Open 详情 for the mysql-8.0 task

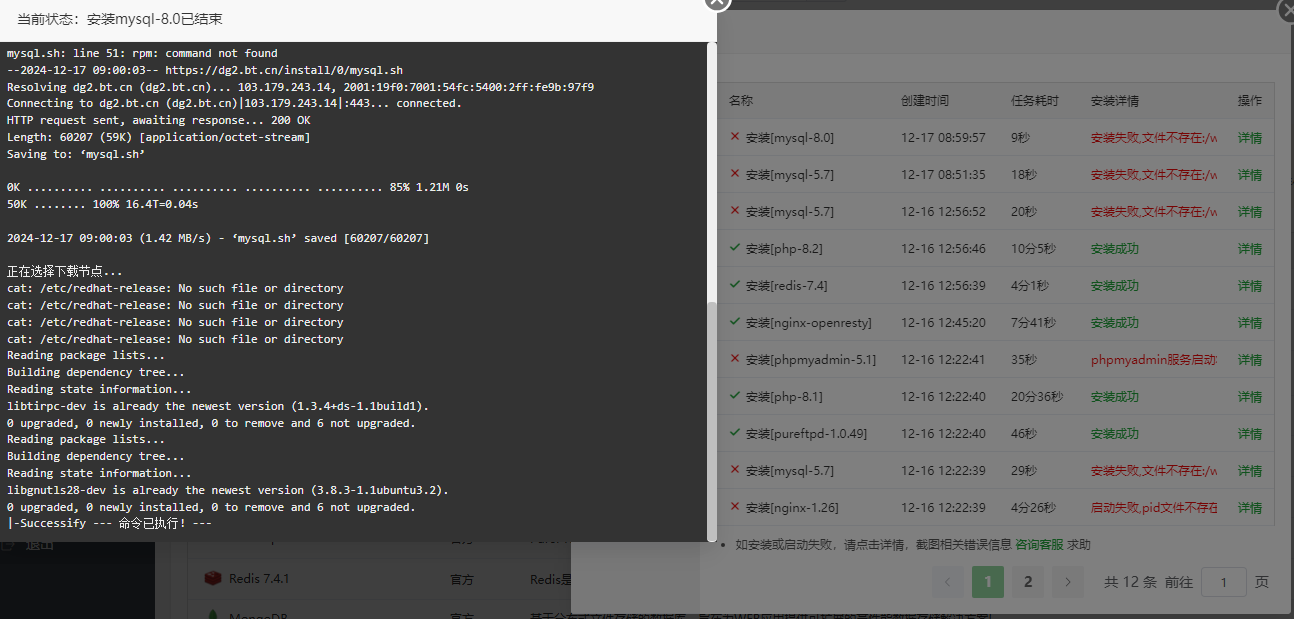click(1249, 138)
